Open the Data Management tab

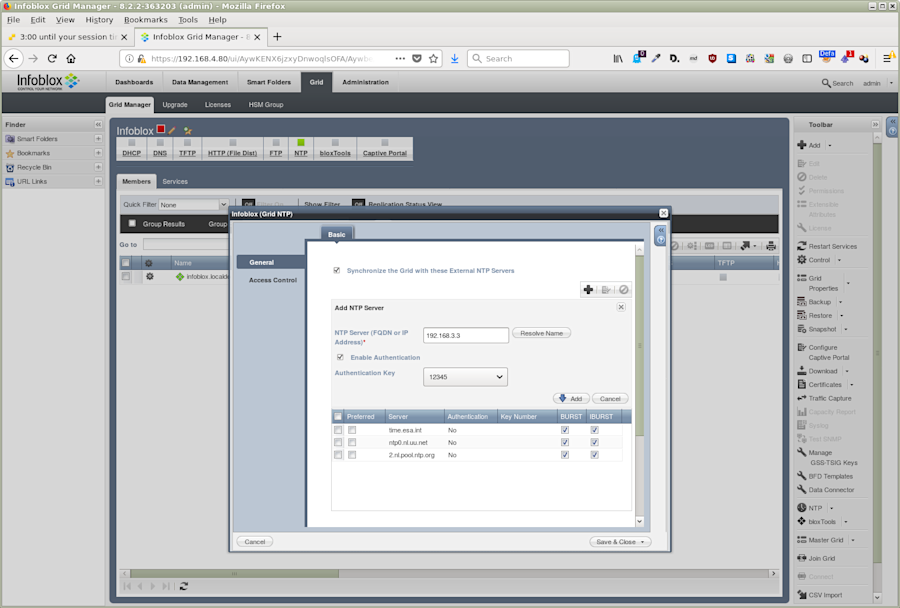200,82
